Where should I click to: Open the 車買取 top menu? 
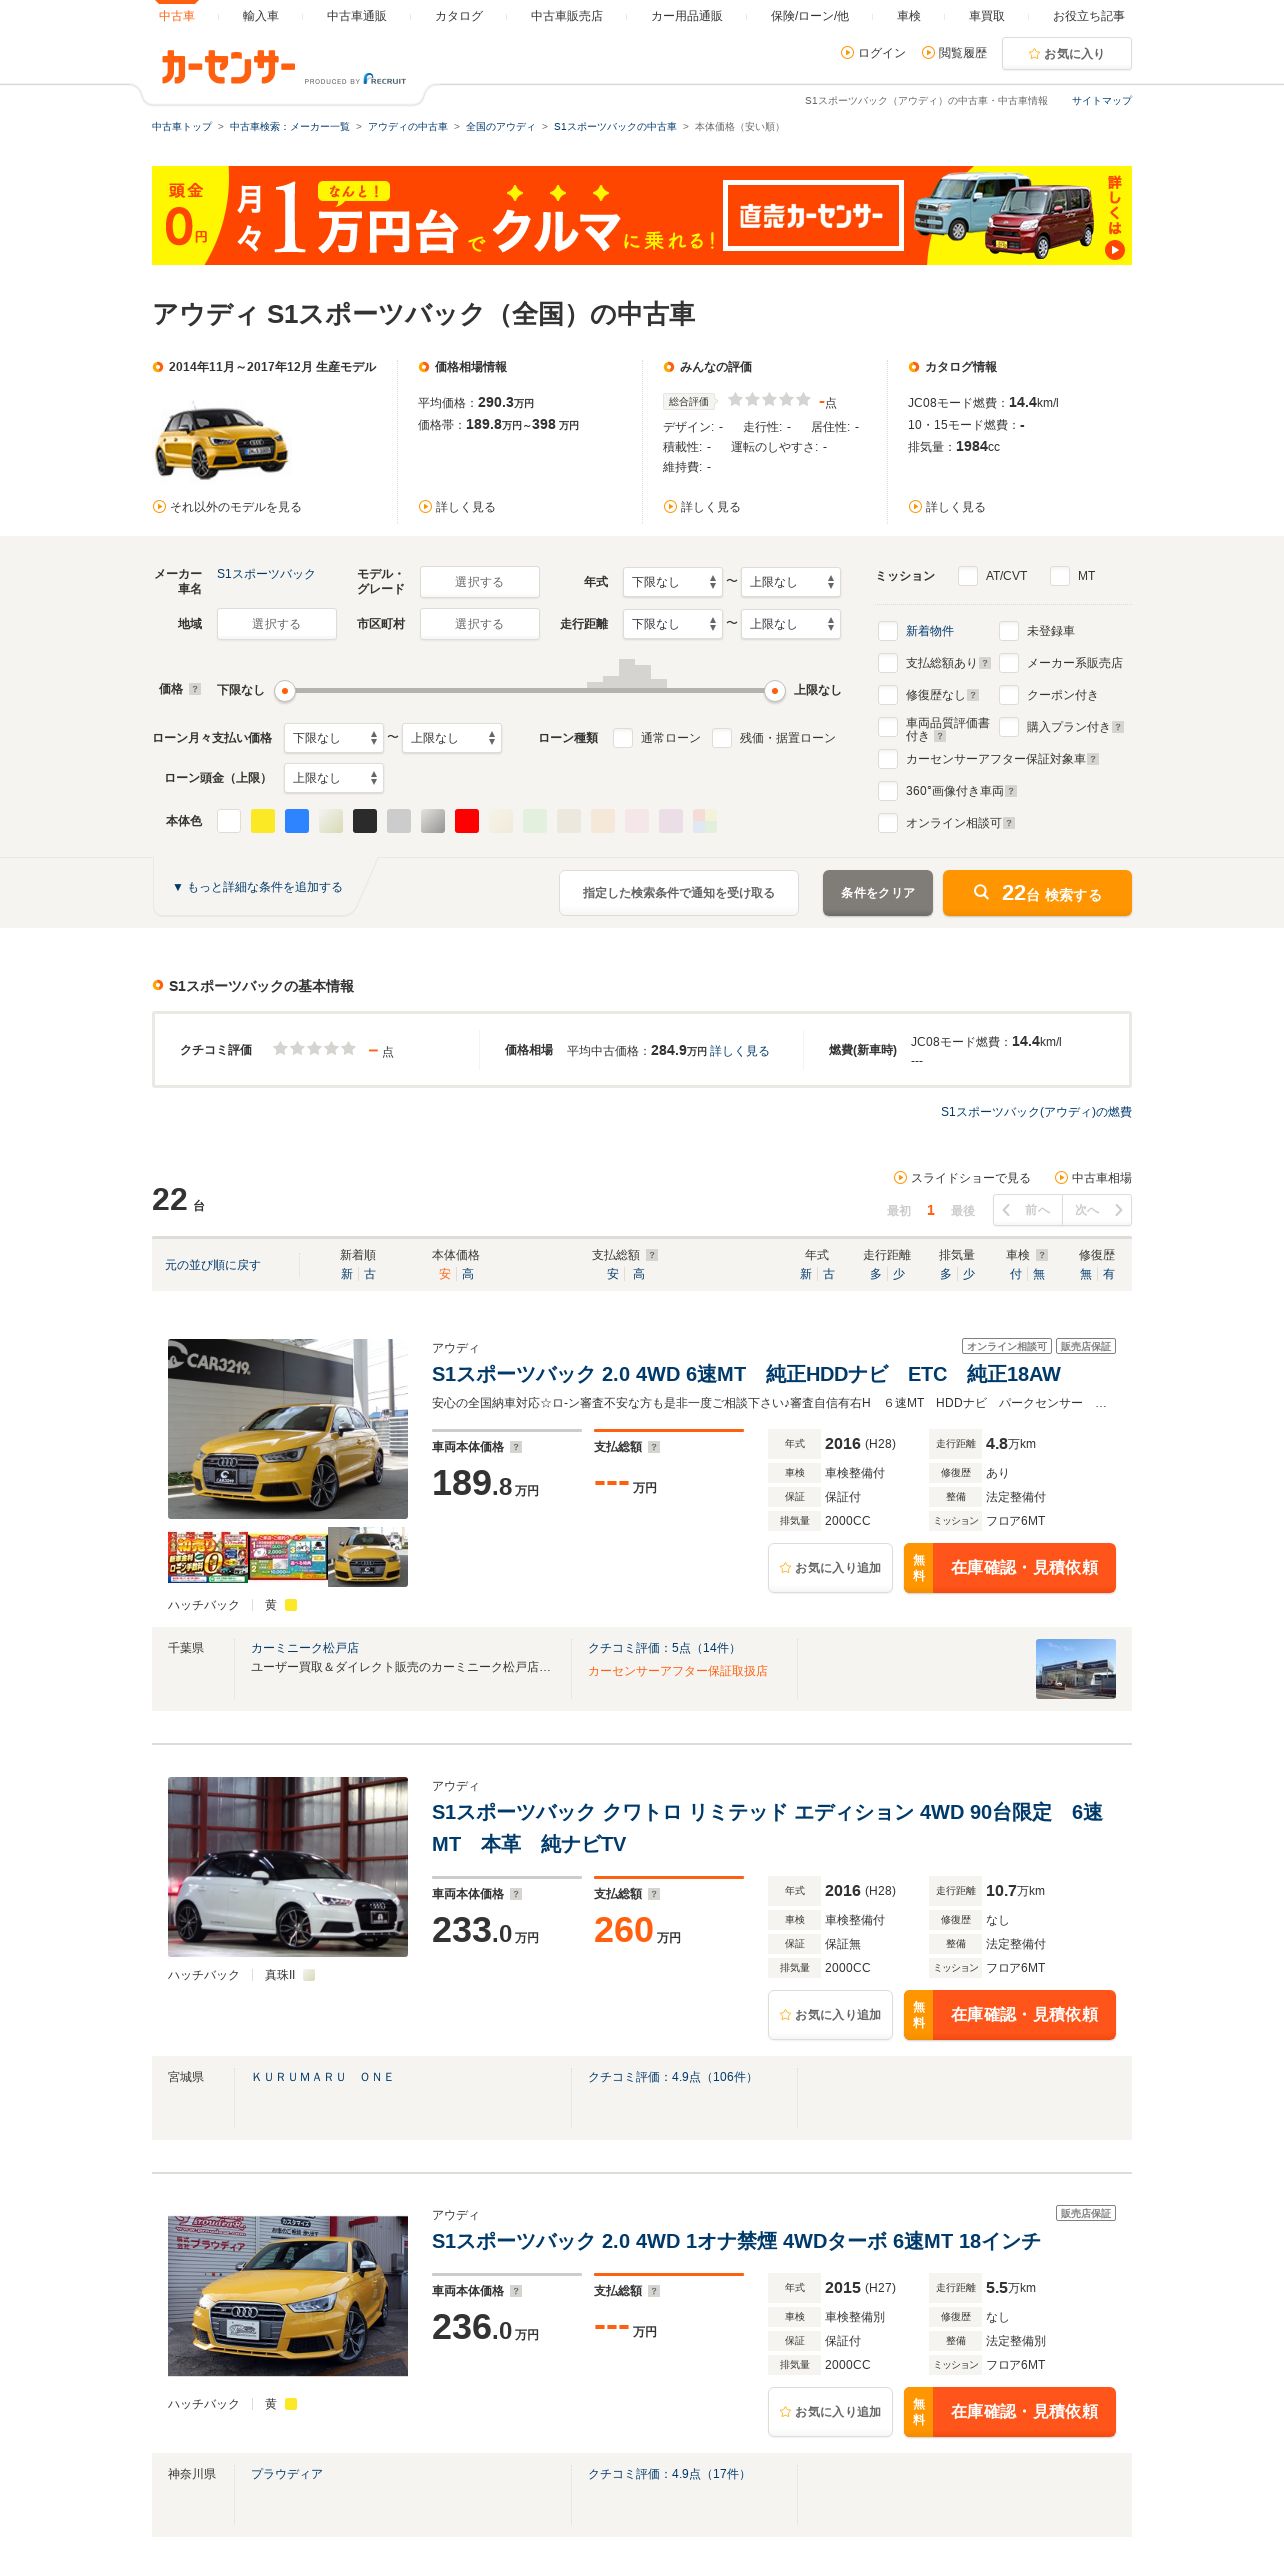coord(987,16)
